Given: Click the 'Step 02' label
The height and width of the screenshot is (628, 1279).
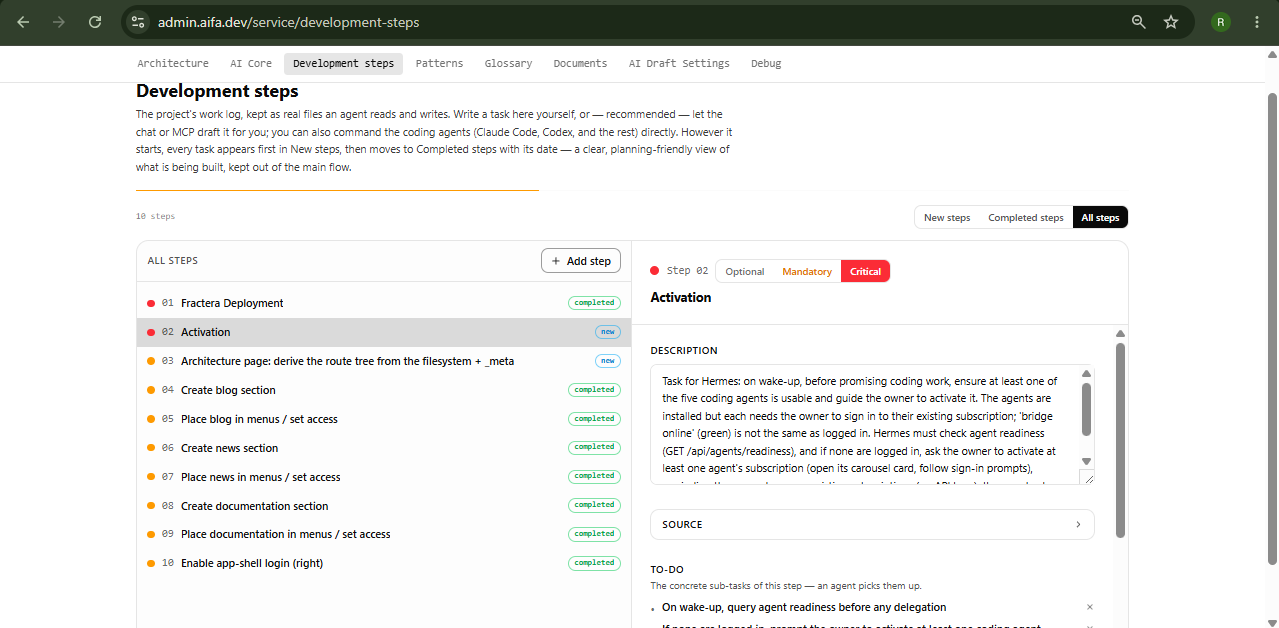Looking at the screenshot, I should 687,271.
